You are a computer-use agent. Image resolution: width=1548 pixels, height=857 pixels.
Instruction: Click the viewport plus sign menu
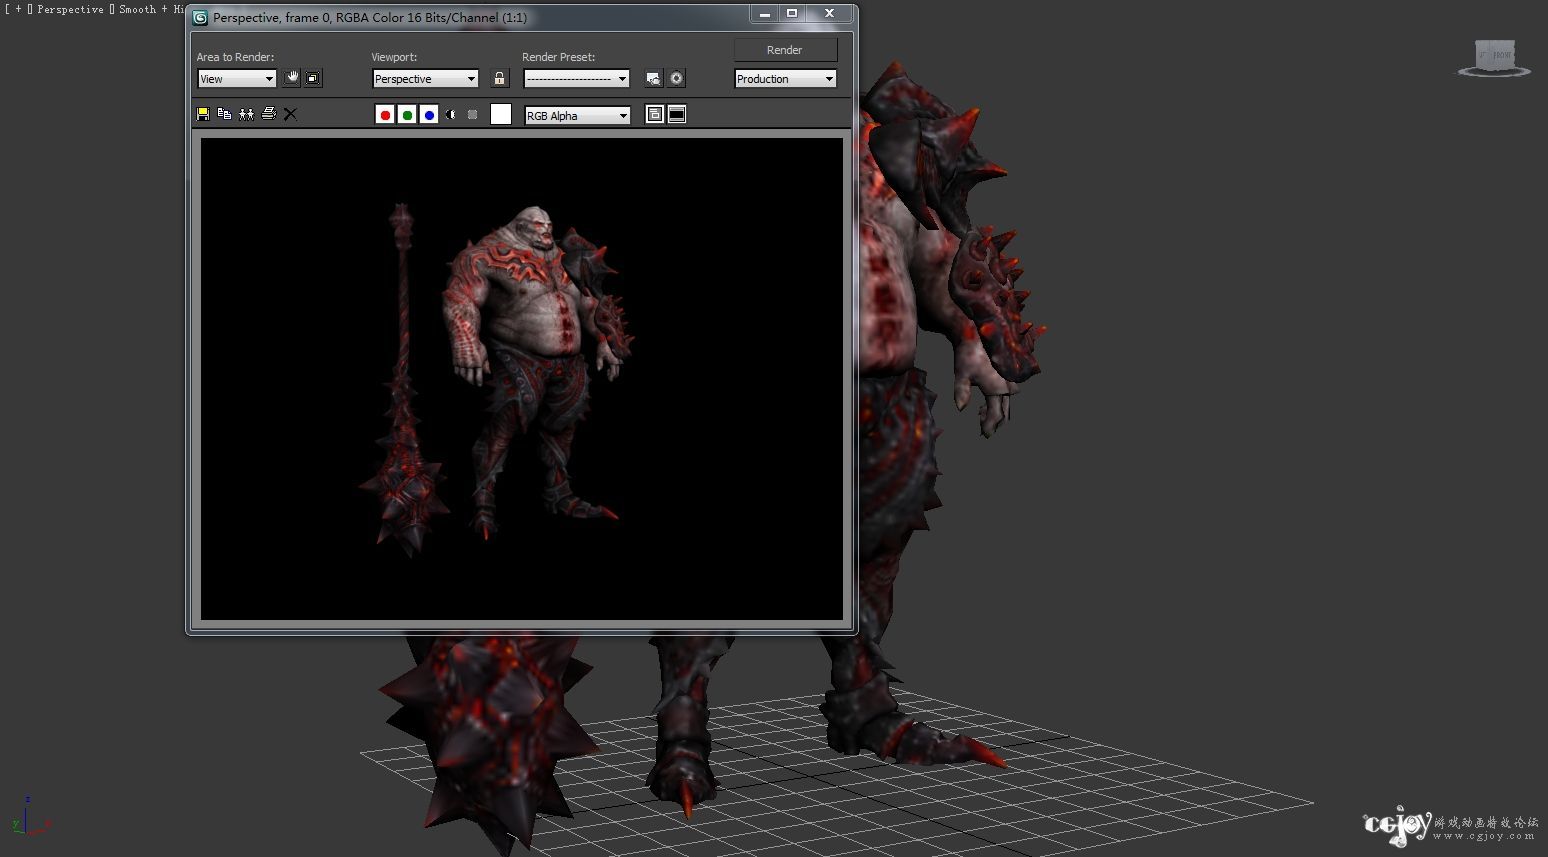(18, 9)
